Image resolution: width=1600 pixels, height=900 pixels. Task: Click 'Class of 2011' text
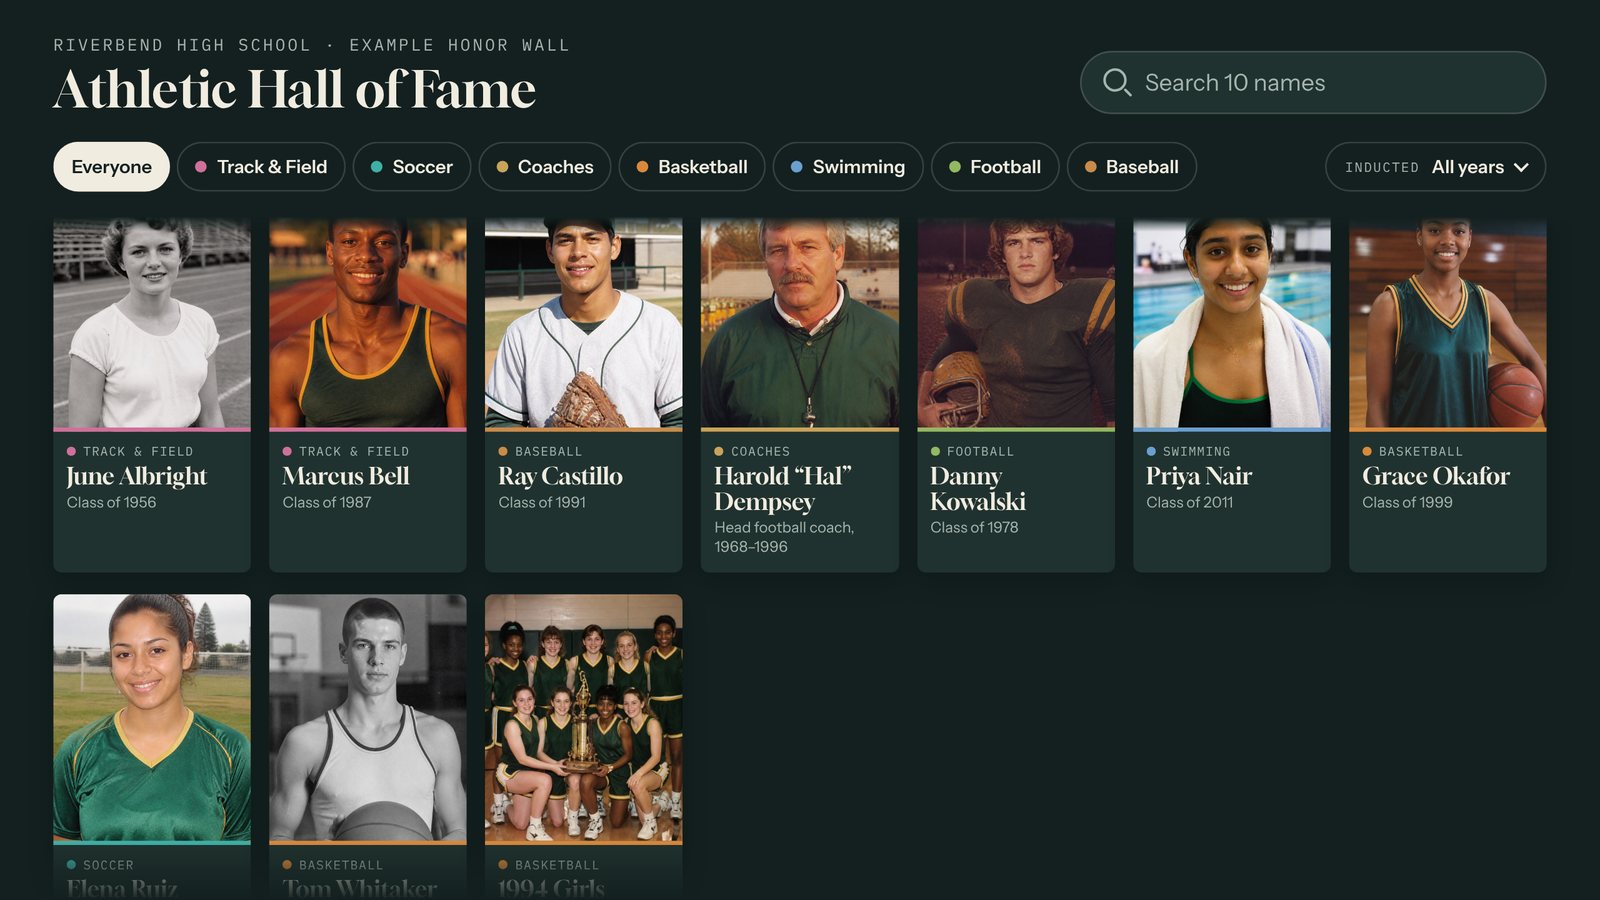(x=1189, y=502)
